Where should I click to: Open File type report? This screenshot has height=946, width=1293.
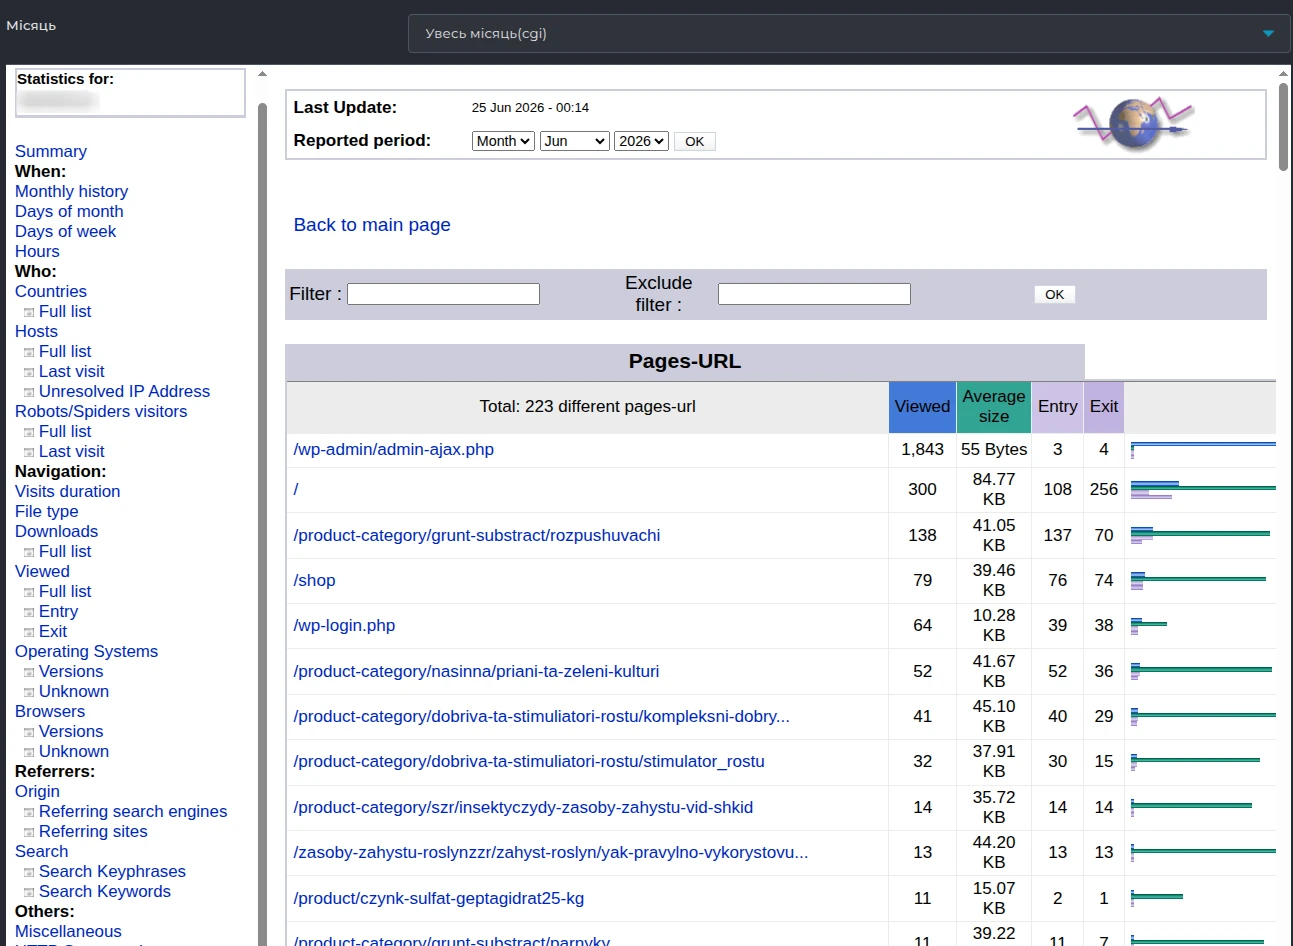46,511
